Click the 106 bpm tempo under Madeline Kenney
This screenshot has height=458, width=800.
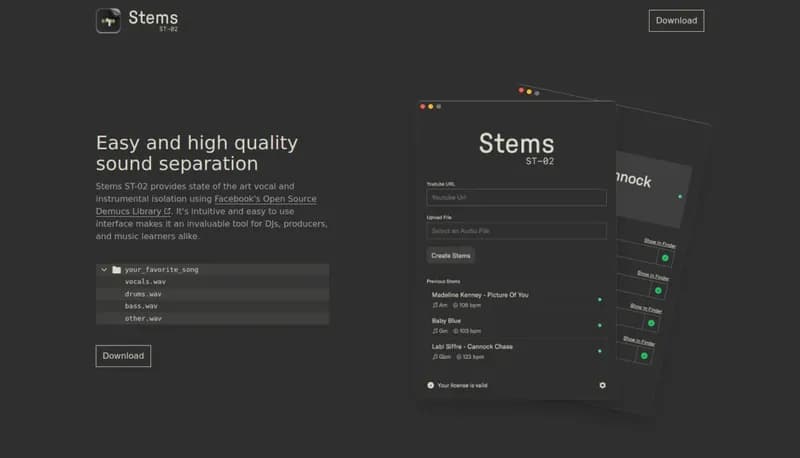[x=467, y=305]
